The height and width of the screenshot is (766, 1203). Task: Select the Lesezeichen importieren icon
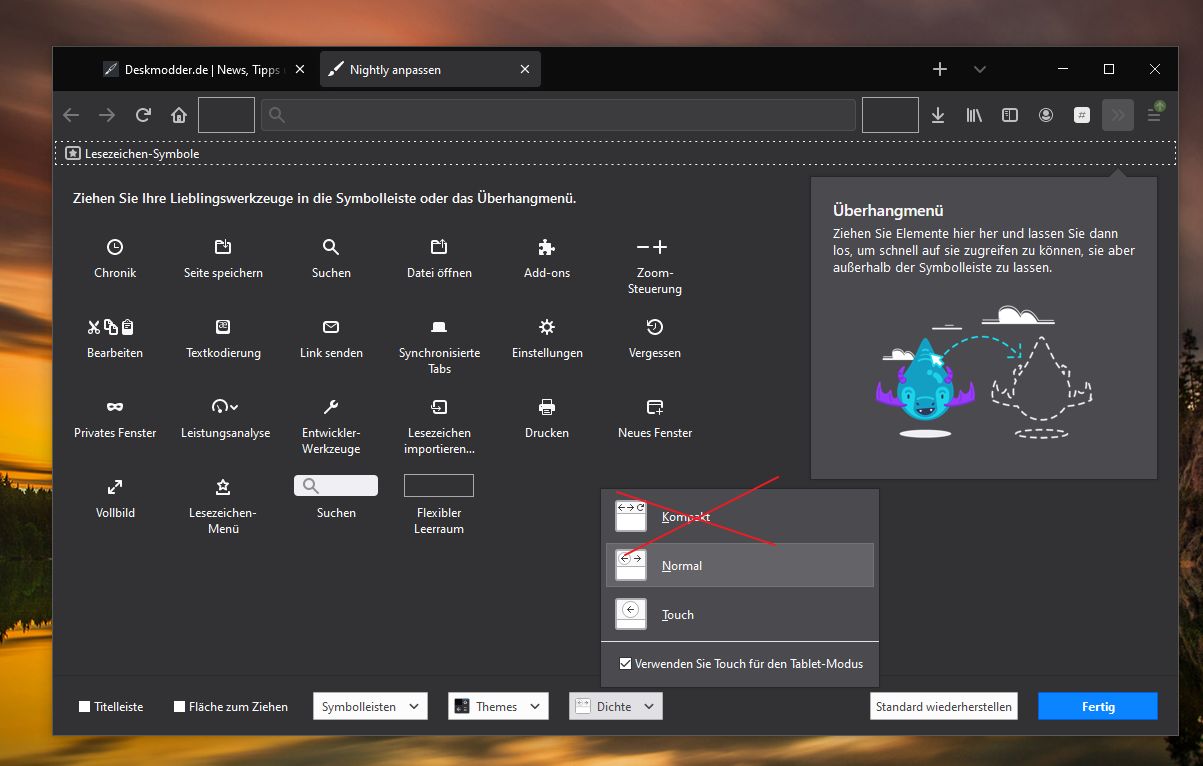[x=439, y=407]
